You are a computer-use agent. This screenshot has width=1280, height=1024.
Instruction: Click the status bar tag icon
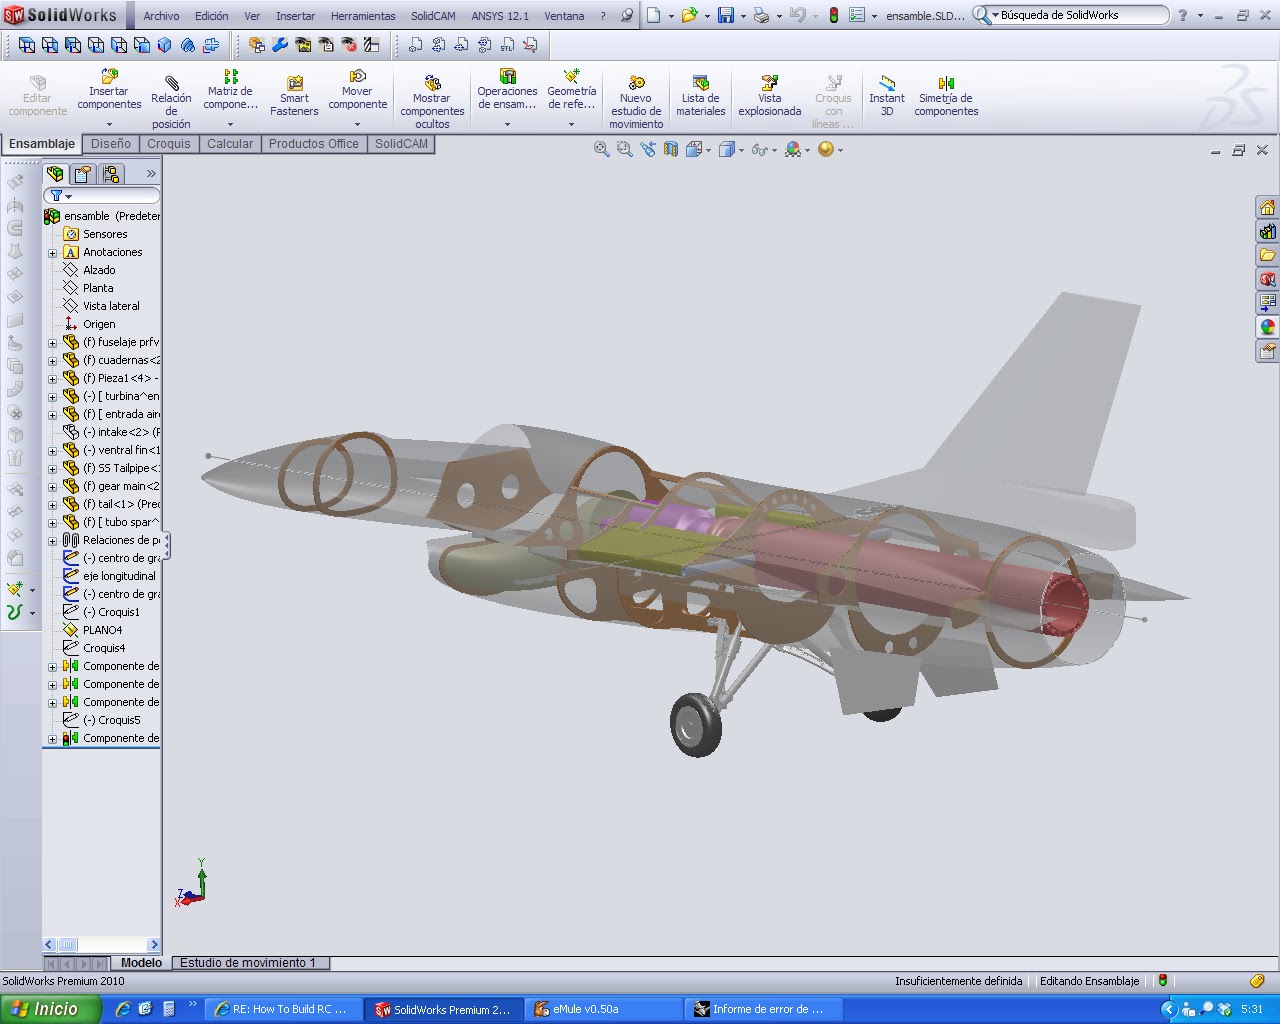coord(1257,981)
